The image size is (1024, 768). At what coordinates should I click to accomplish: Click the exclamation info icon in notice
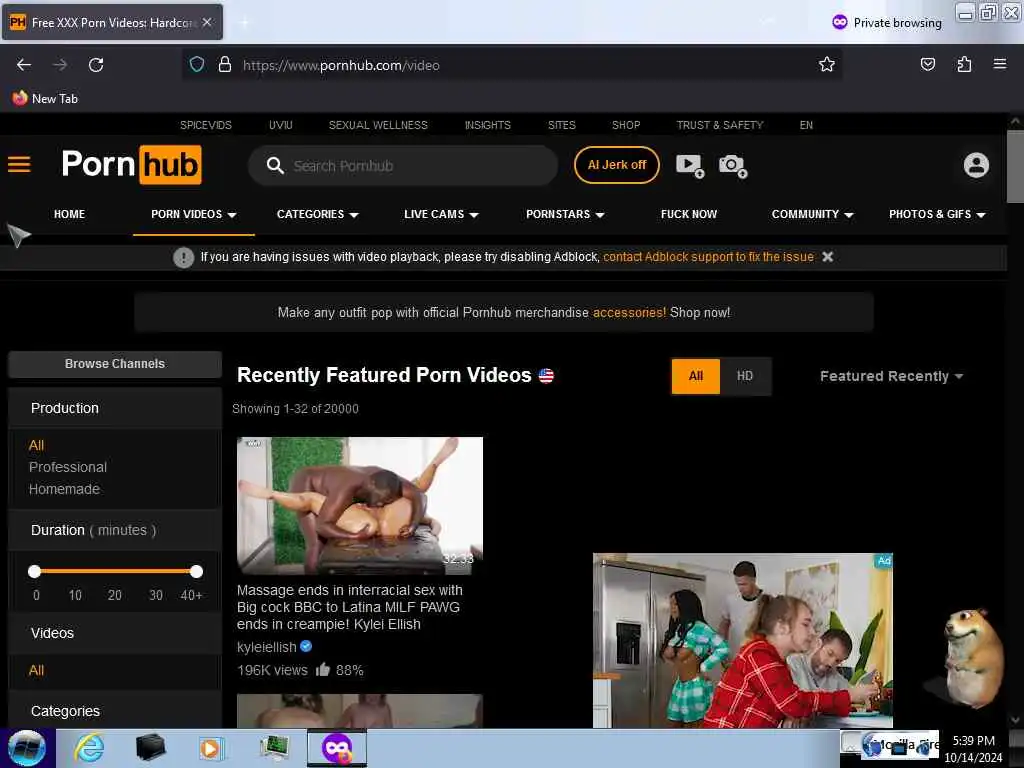pos(184,257)
